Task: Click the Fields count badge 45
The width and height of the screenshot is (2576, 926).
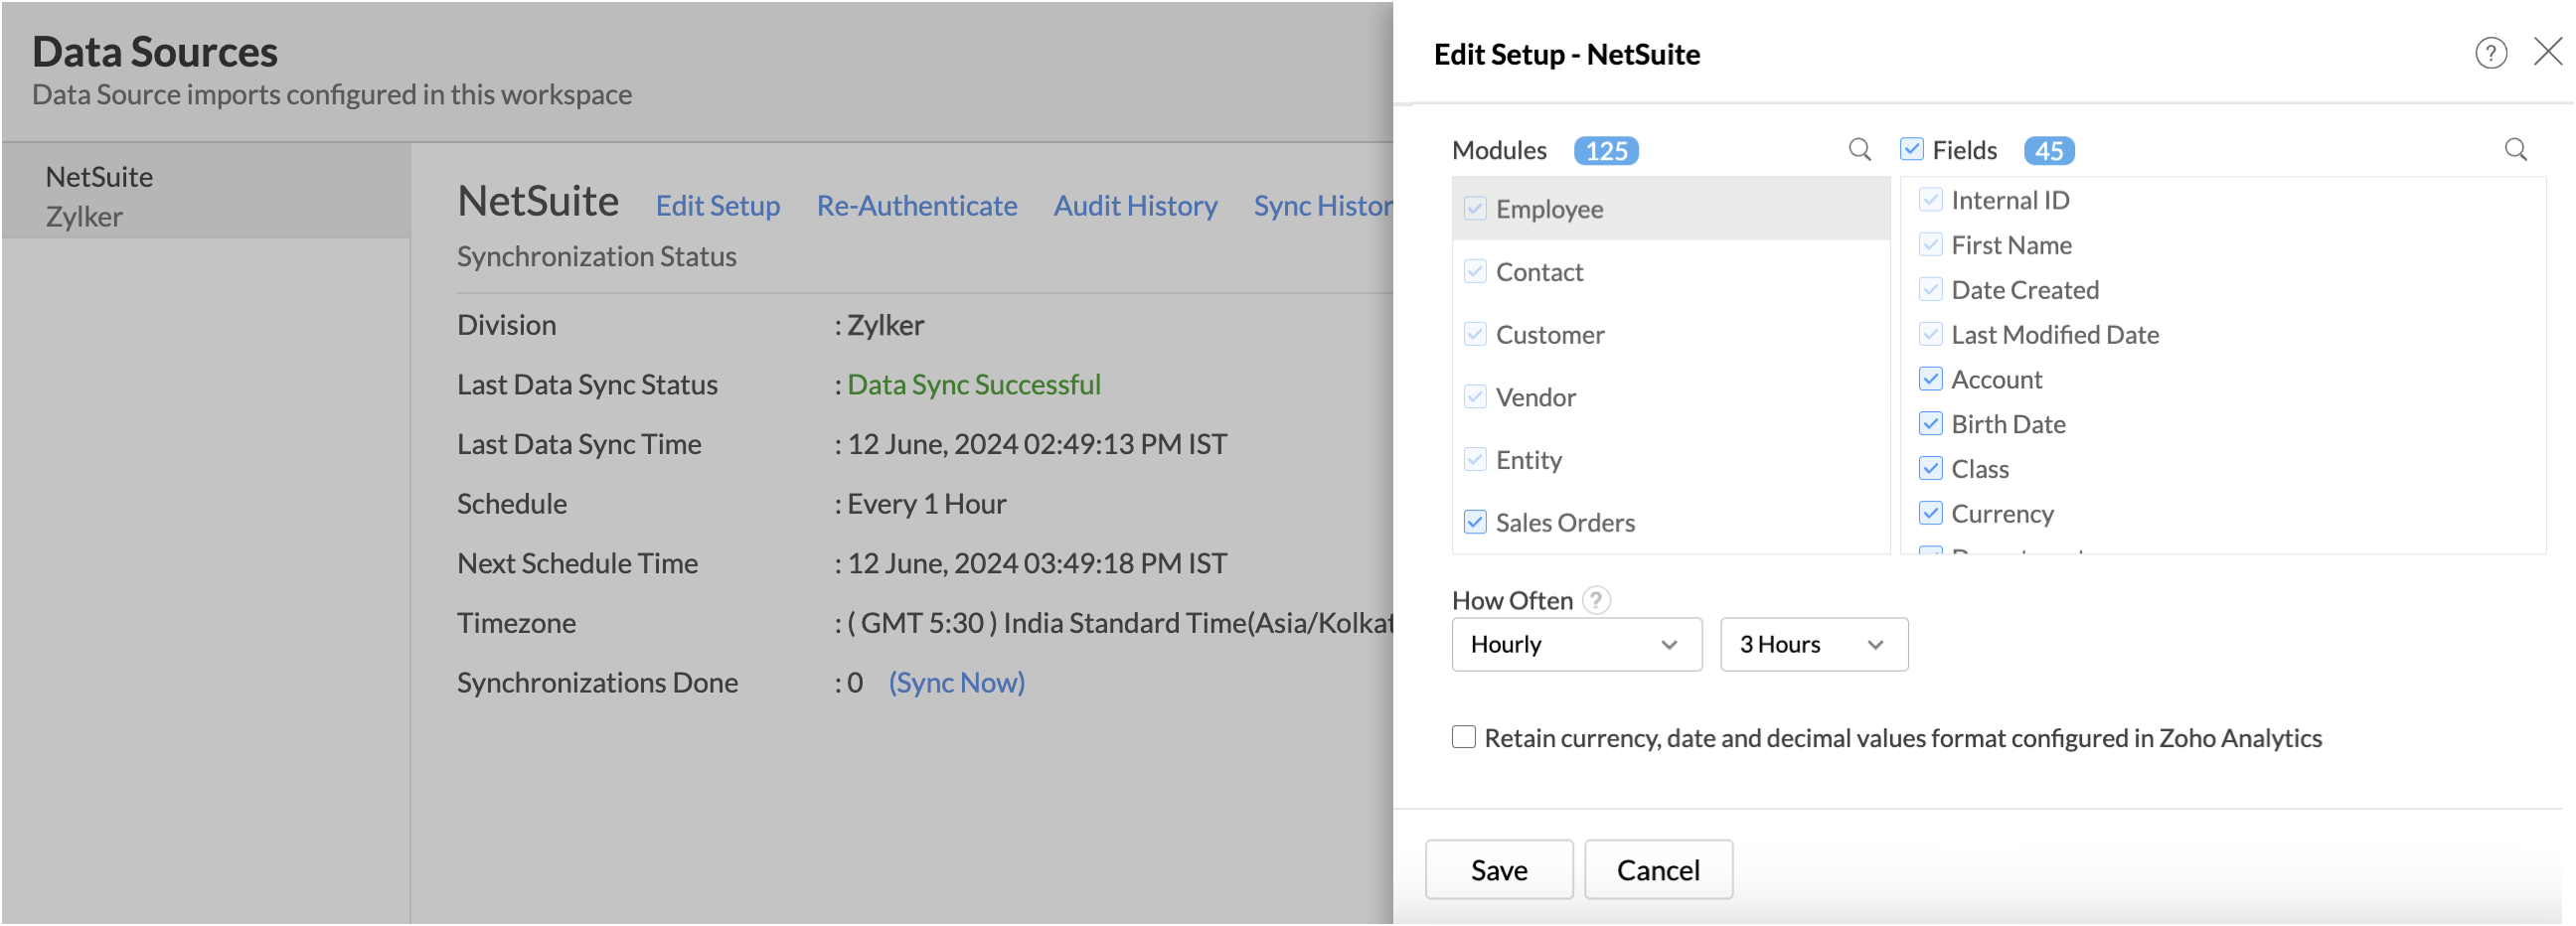Action: coord(2048,150)
